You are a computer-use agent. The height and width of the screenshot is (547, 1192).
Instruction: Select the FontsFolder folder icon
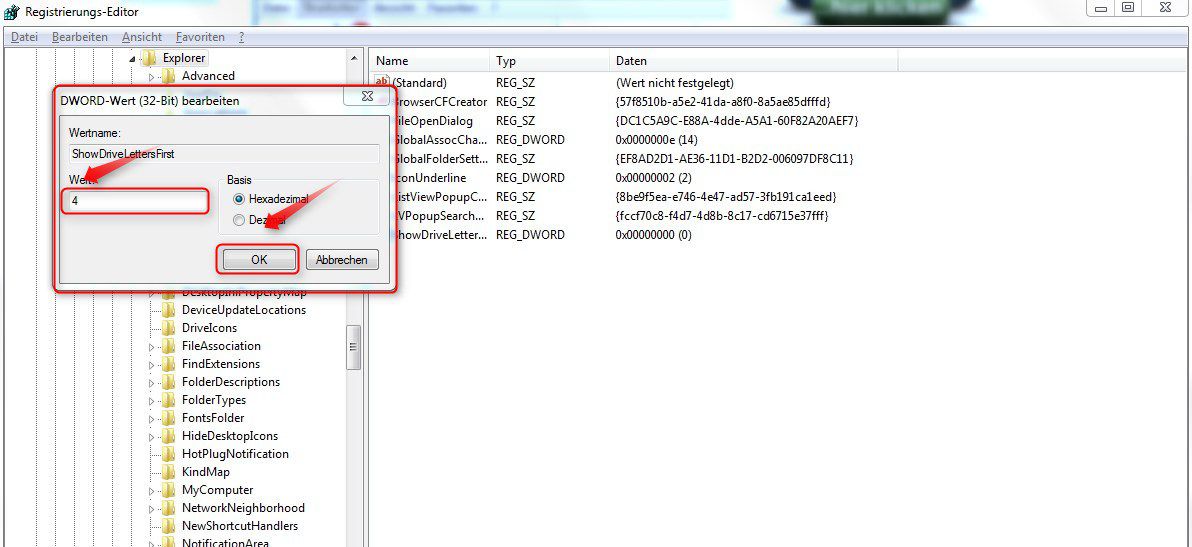[x=169, y=418]
